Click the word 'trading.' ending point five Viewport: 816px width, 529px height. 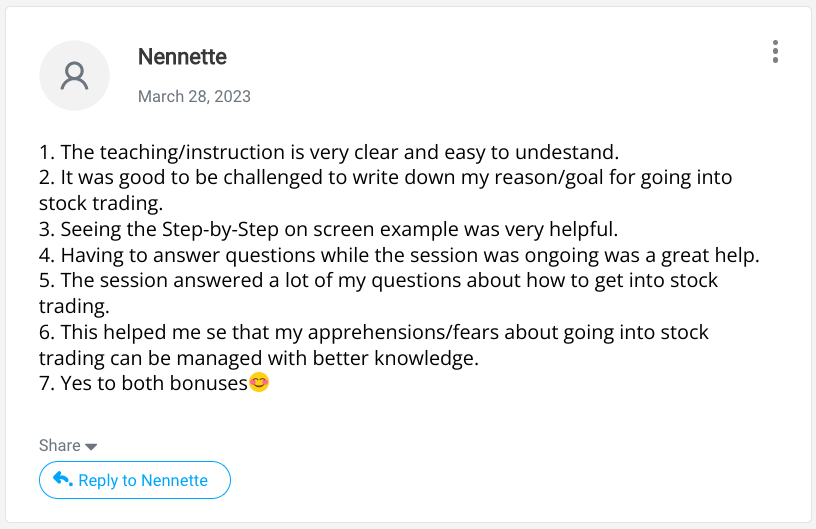74,306
